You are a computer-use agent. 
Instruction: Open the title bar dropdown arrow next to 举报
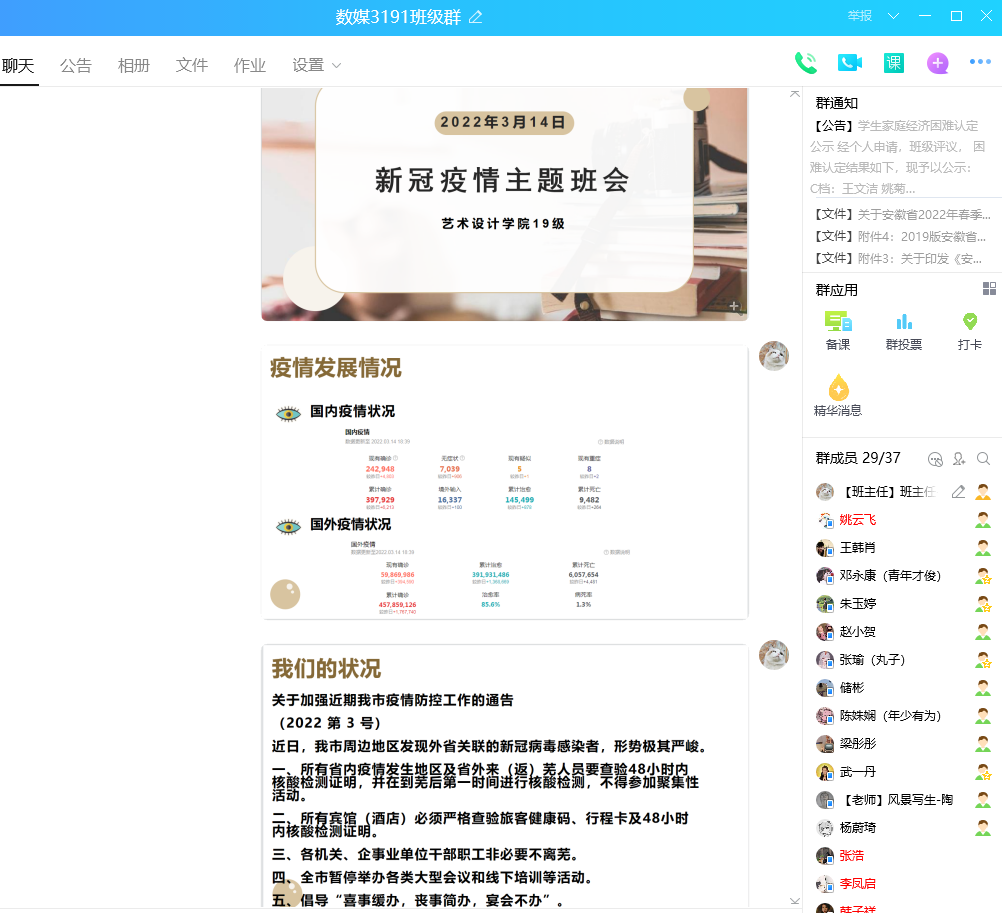(x=894, y=16)
